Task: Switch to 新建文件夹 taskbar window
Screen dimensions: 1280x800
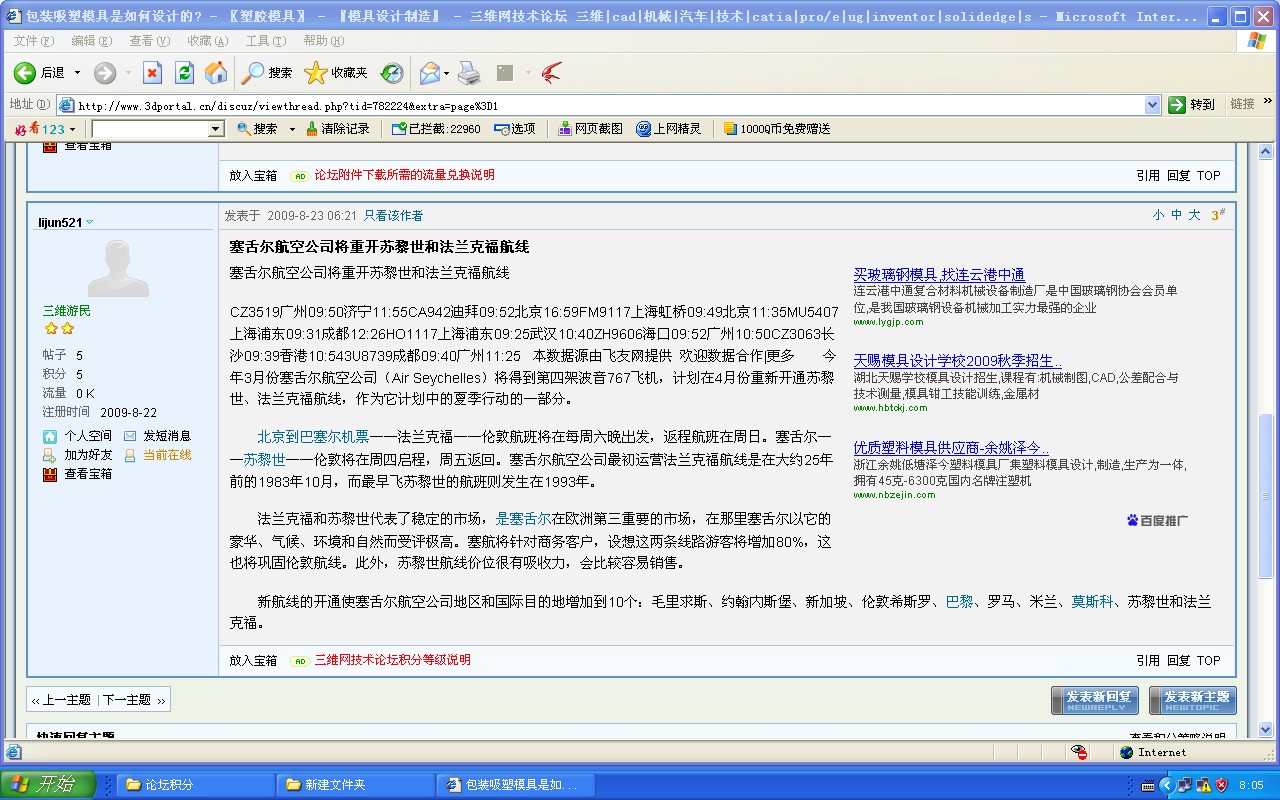Action: click(356, 785)
